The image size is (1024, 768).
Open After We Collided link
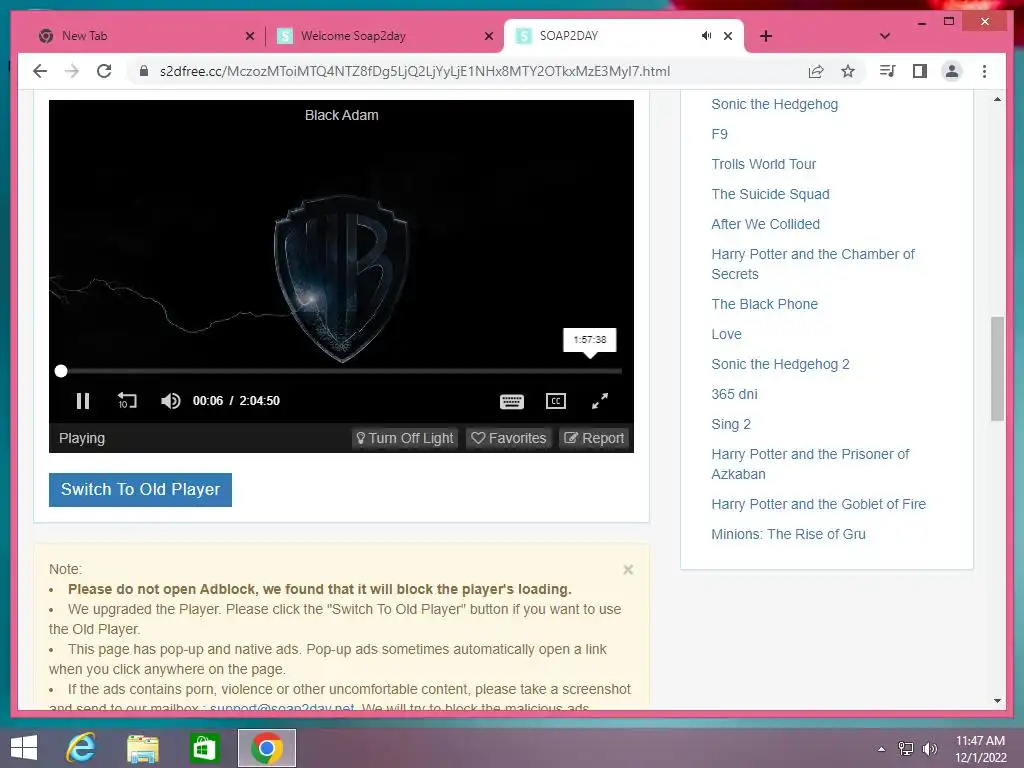point(765,225)
